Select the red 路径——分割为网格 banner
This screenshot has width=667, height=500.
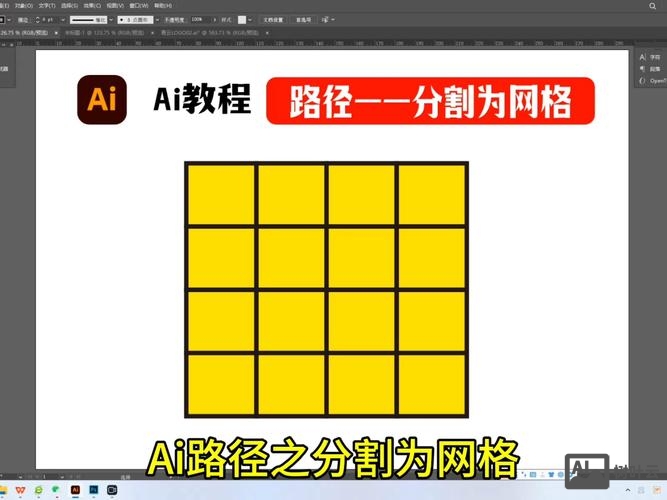click(x=430, y=101)
